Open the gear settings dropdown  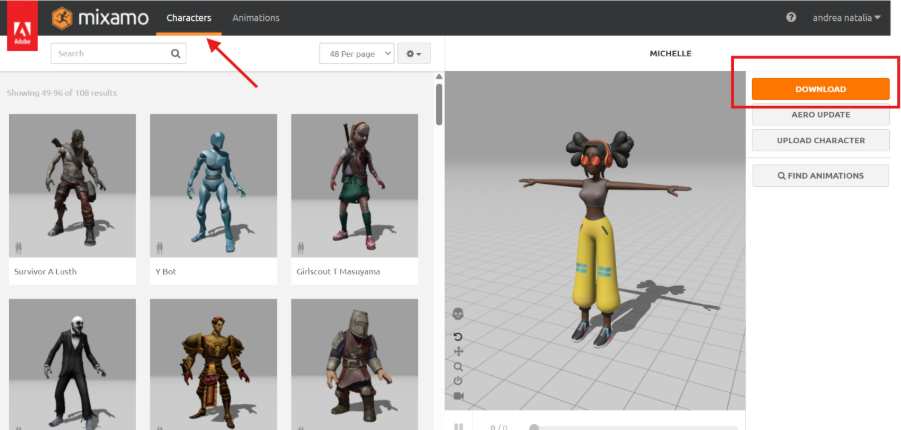414,53
